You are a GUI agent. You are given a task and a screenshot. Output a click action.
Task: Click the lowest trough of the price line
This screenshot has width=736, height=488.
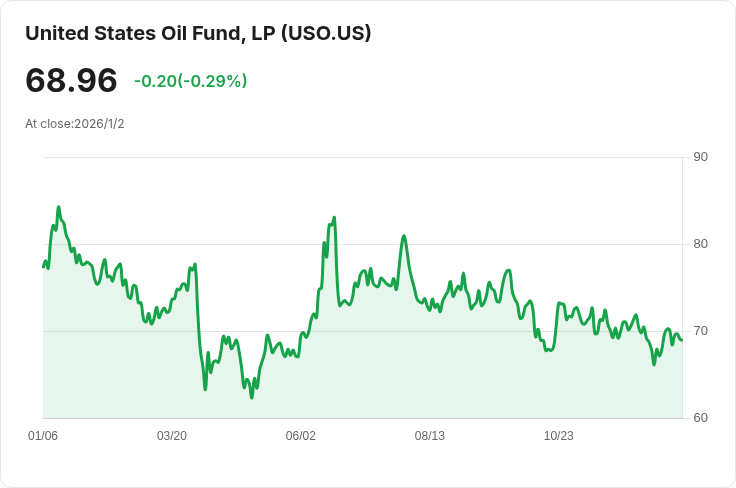click(252, 397)
